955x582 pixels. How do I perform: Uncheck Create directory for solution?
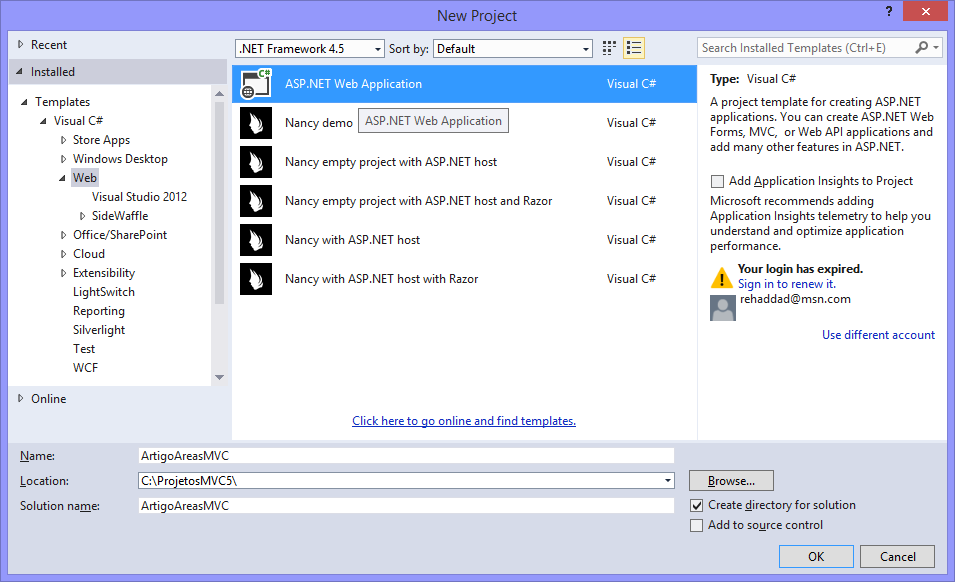(697, 505)
